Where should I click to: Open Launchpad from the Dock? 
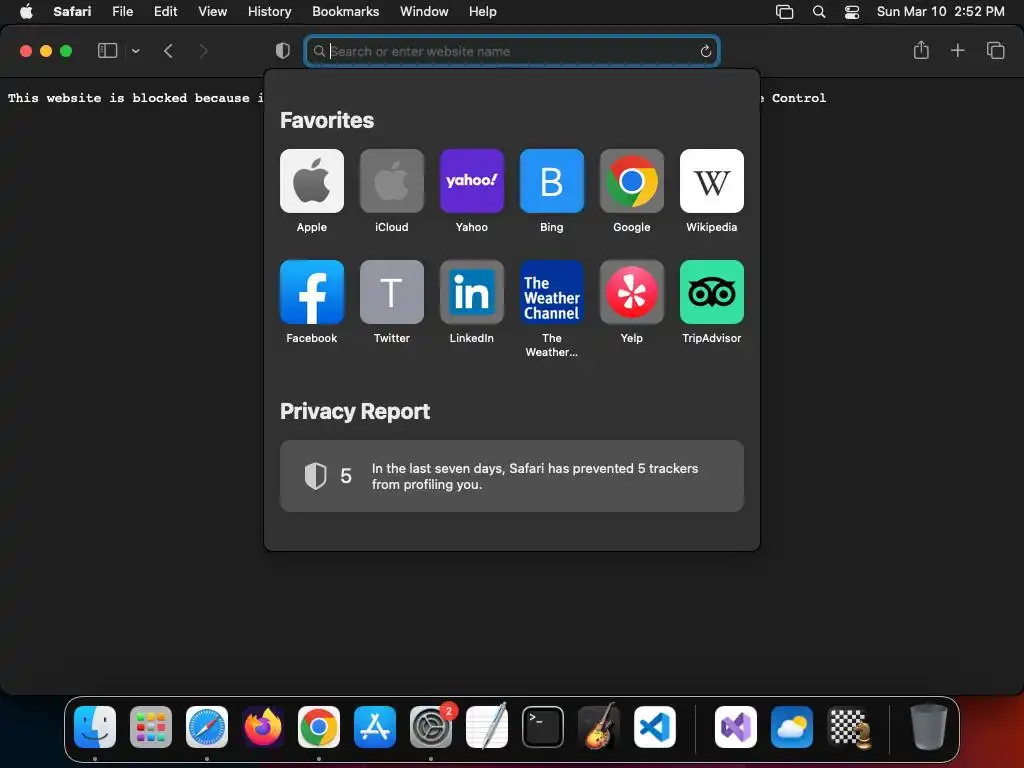click(x=151, y=727)
